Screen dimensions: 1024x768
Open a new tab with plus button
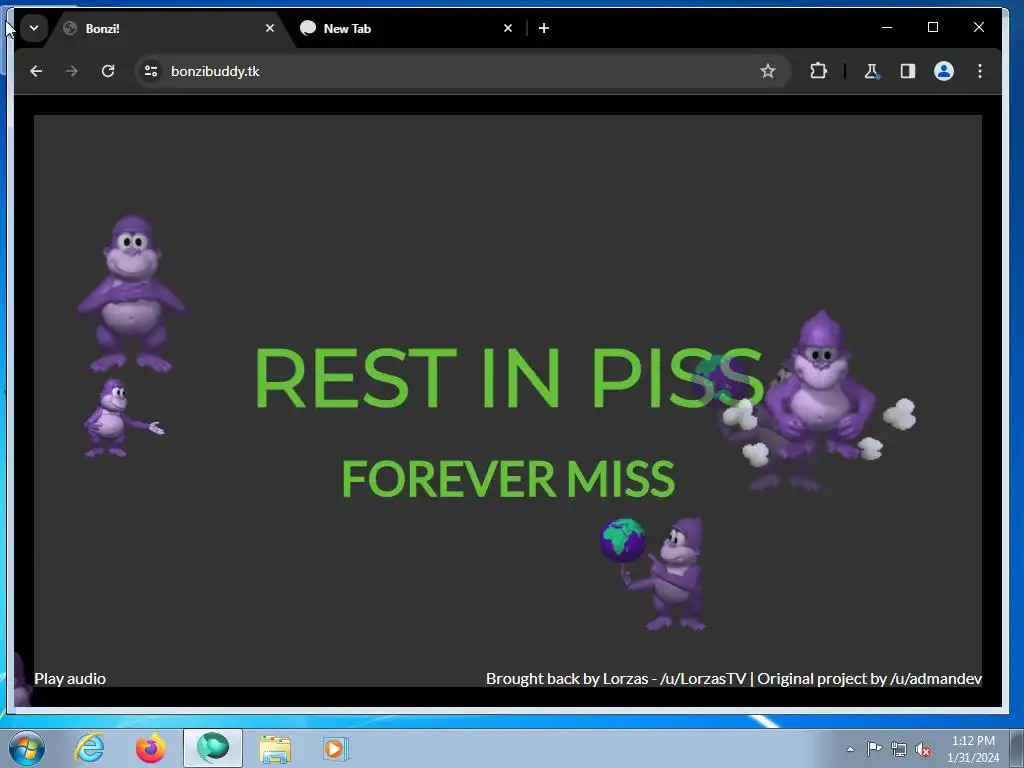[x=544, y=28]
